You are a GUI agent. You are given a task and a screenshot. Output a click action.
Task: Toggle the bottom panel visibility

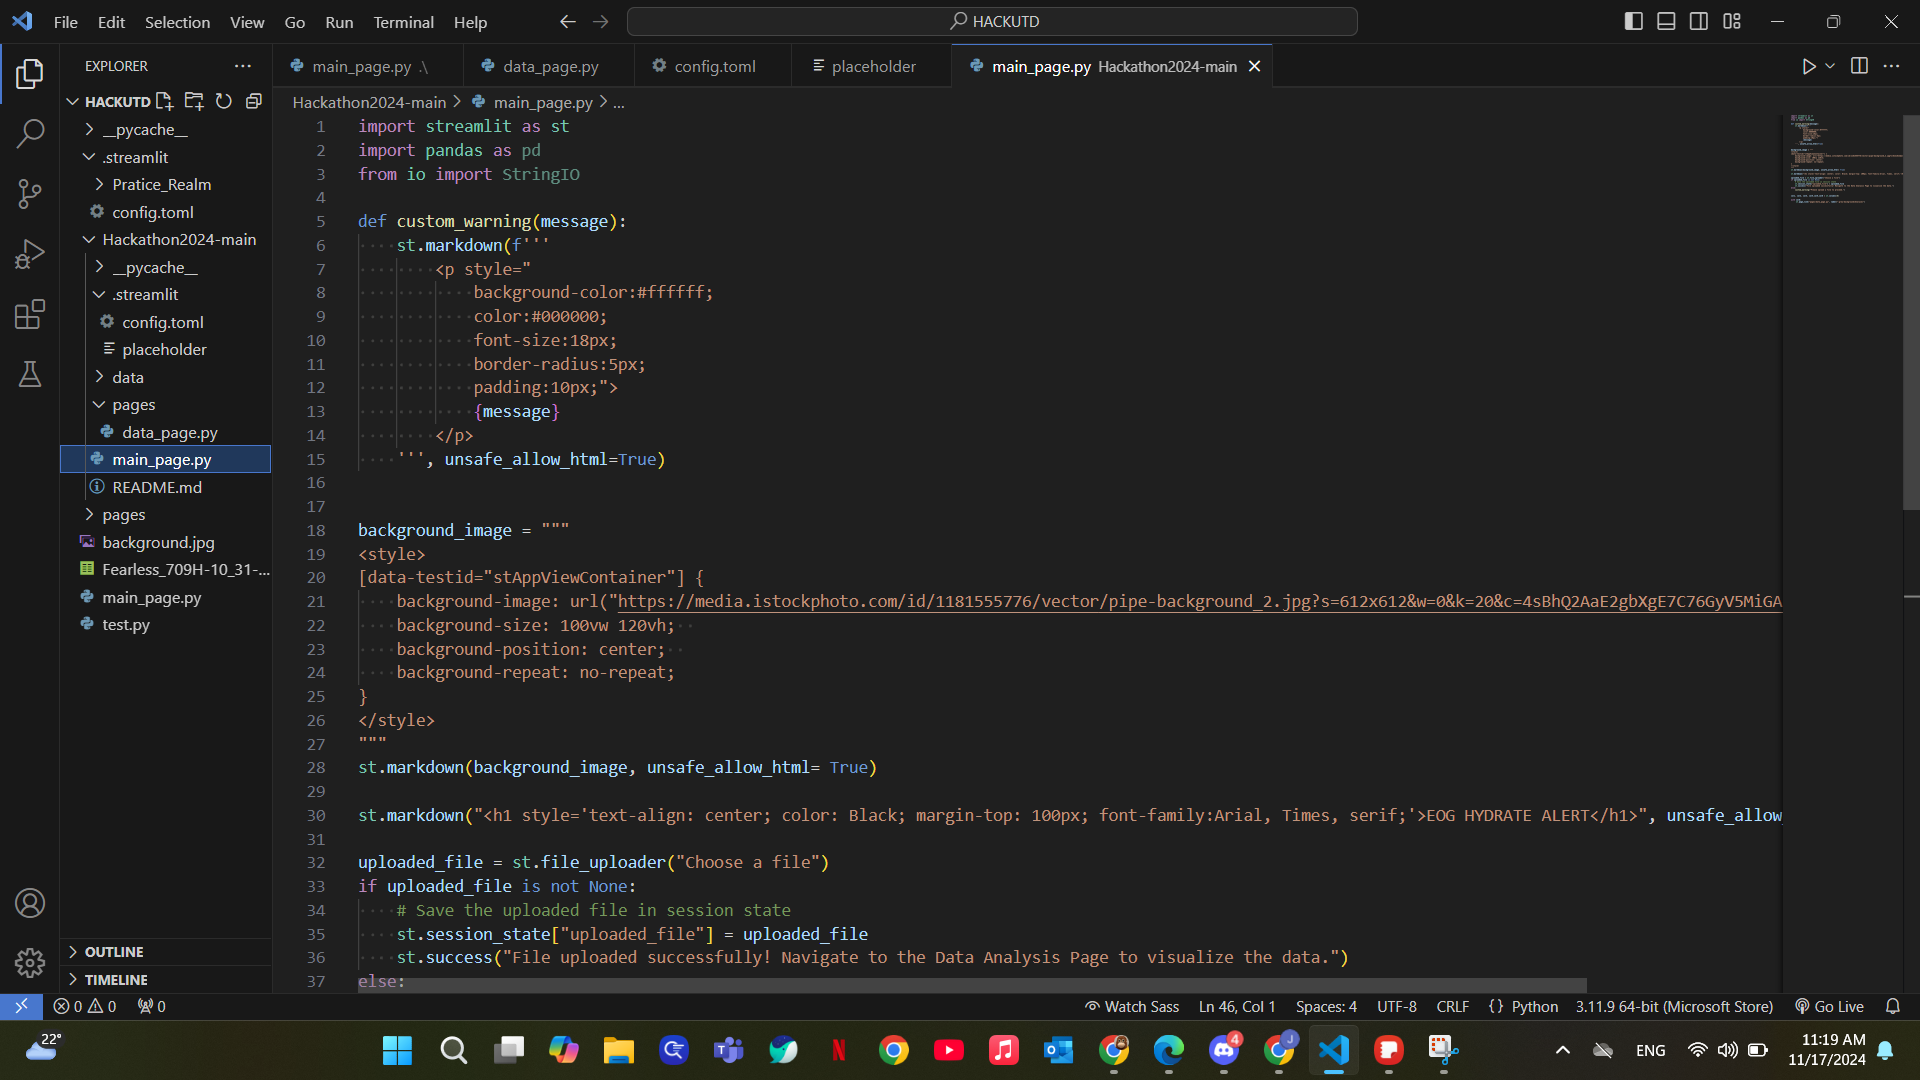1666,21
